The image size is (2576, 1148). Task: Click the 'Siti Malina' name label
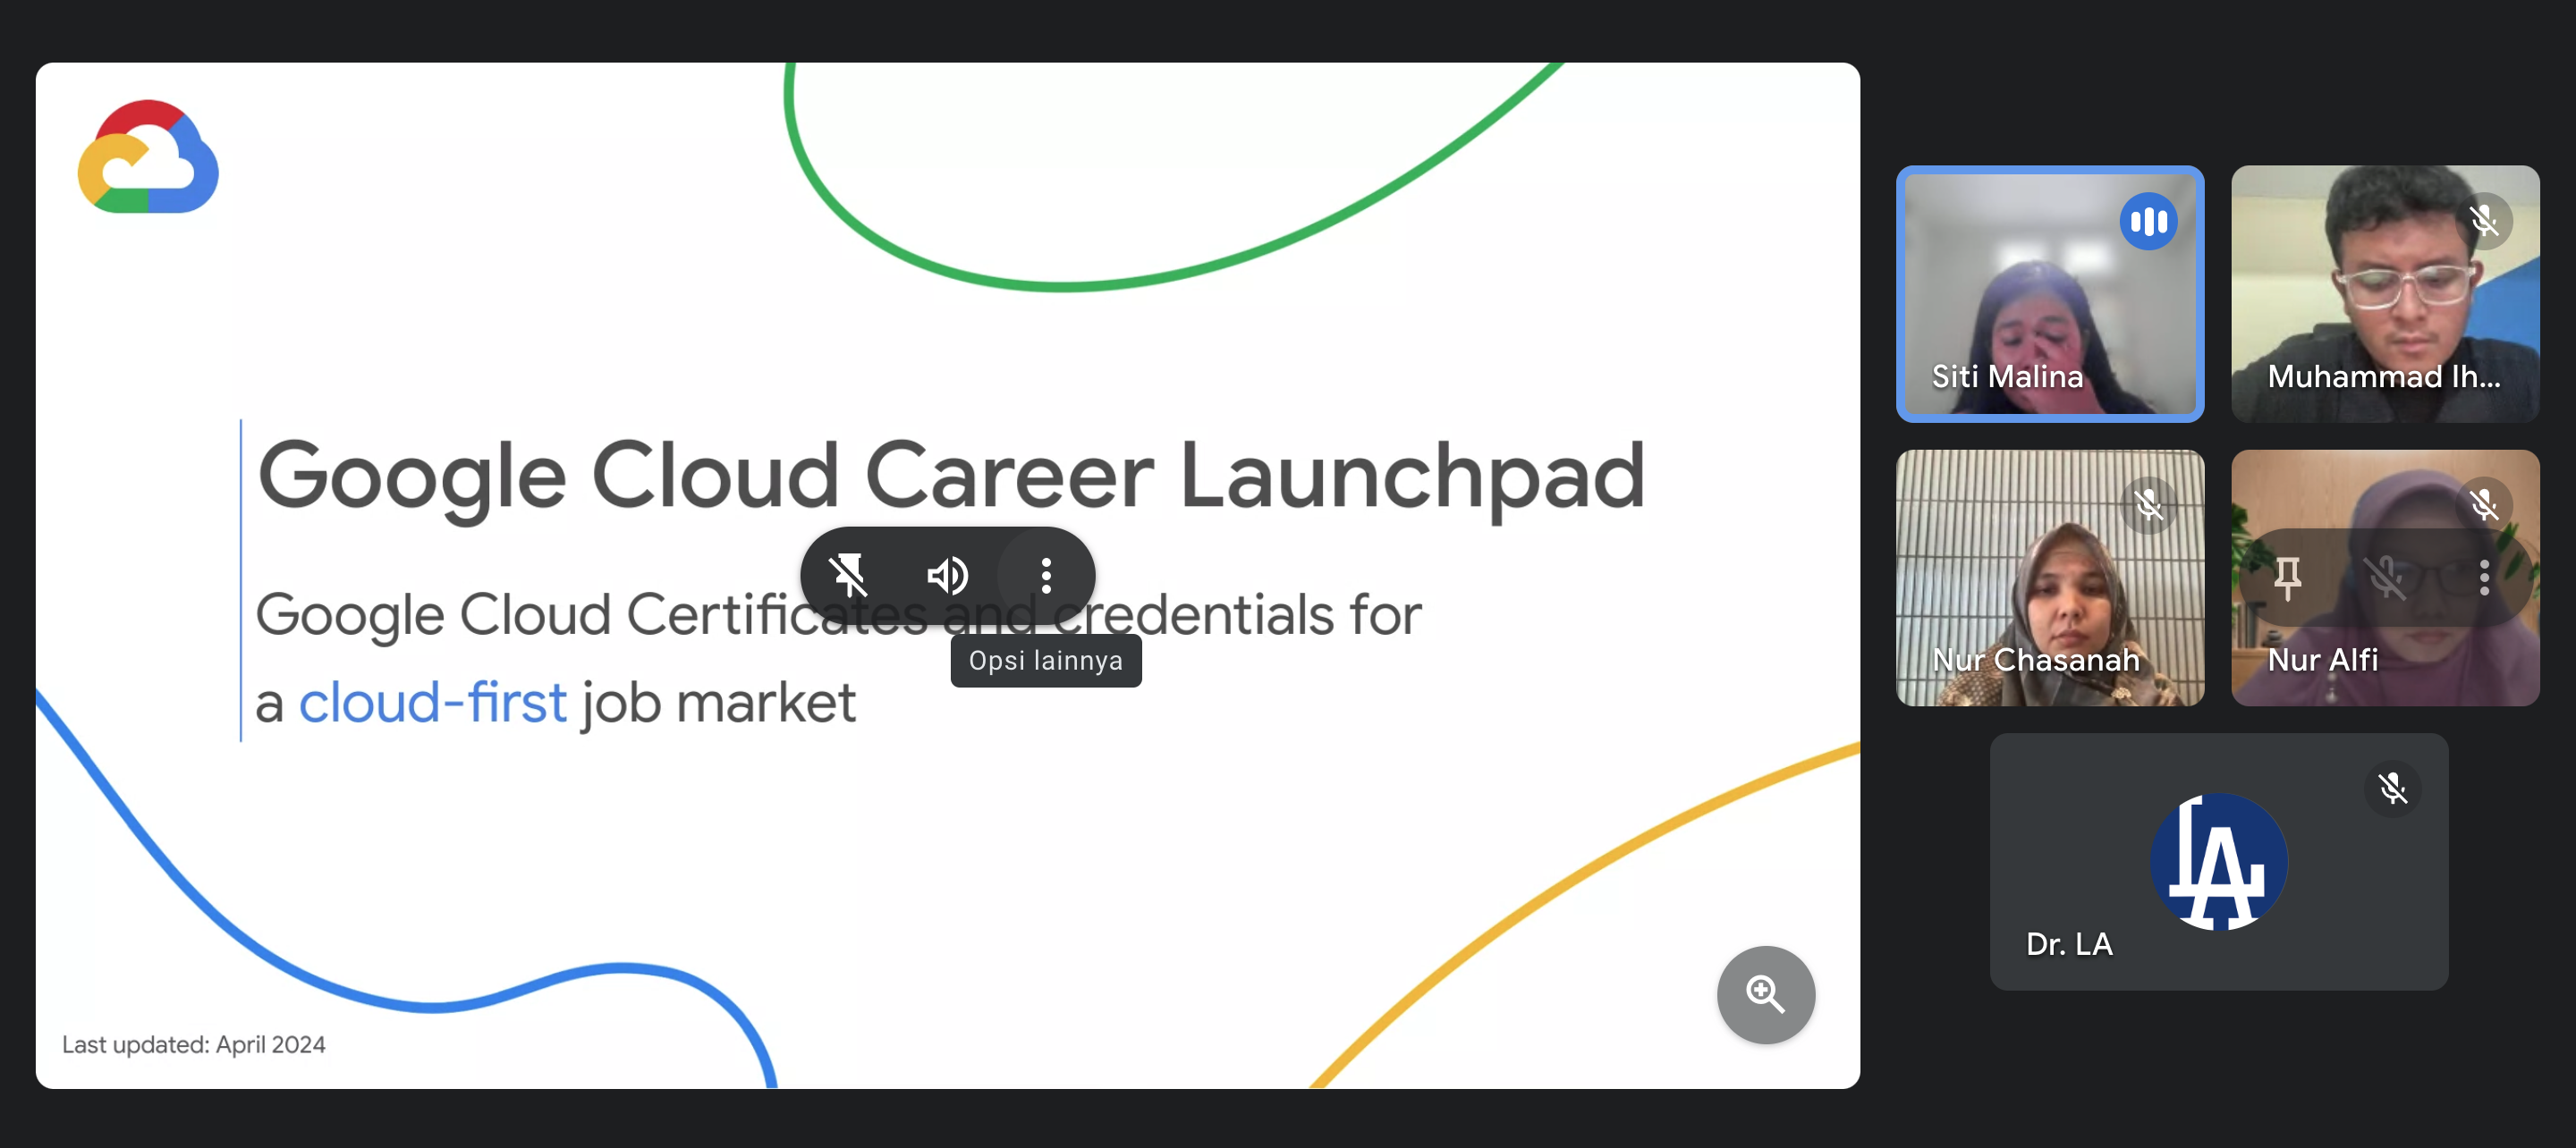tap(2007, 376)
